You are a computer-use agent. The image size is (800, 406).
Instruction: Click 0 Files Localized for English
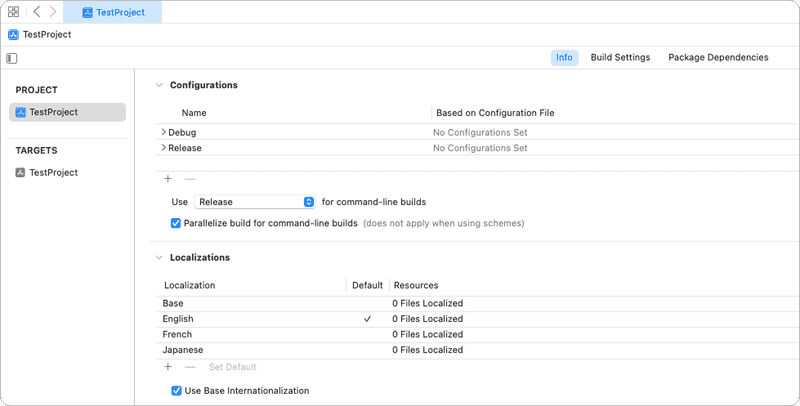428,319
